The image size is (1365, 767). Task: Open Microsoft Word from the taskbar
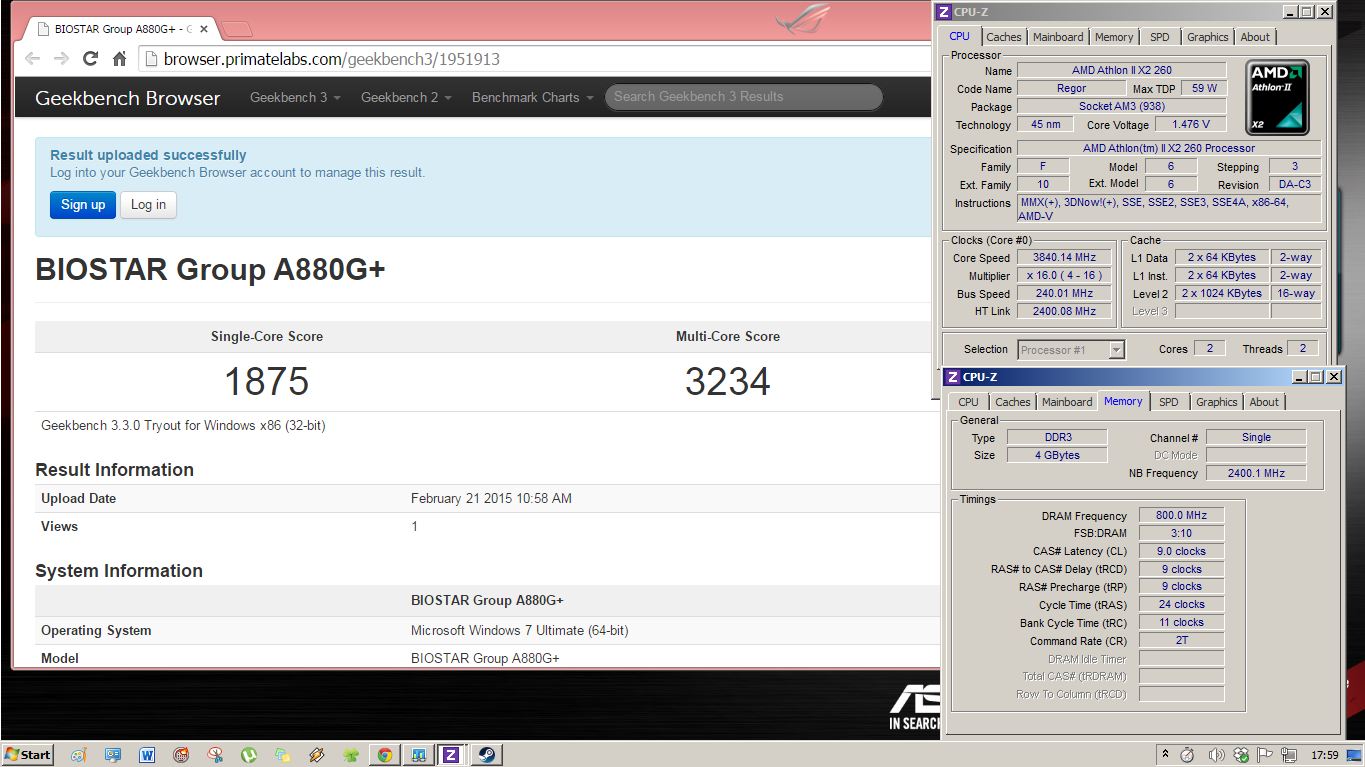tap(147, 755)
